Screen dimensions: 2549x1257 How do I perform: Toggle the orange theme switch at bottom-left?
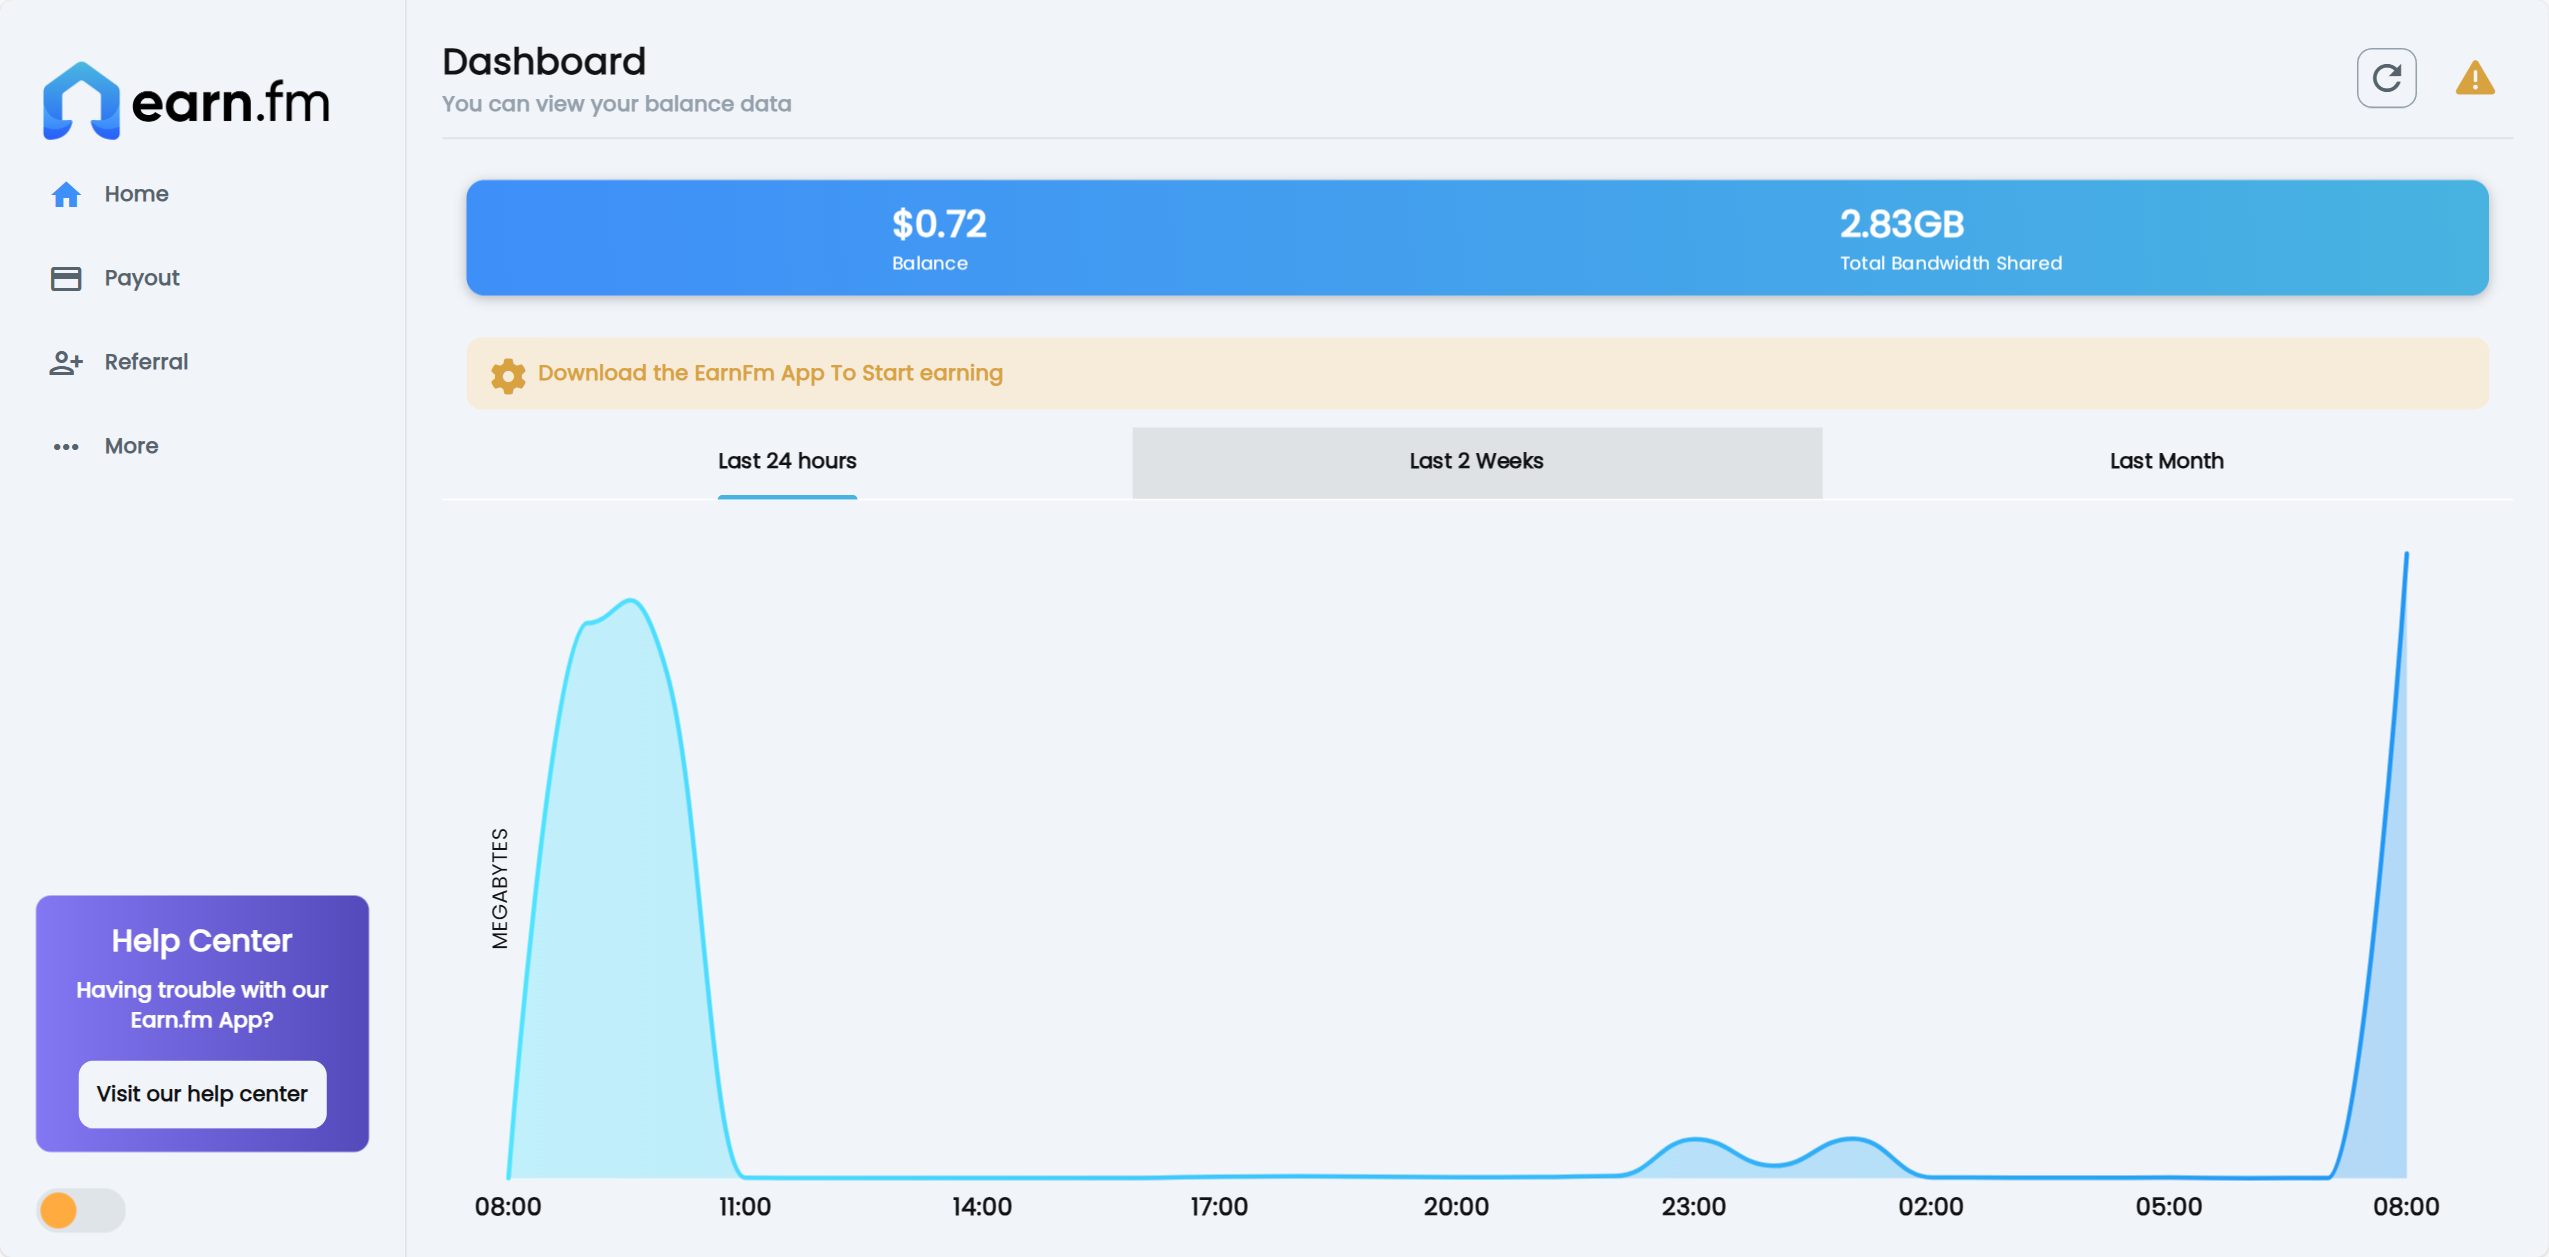(x=81, y=1210)
